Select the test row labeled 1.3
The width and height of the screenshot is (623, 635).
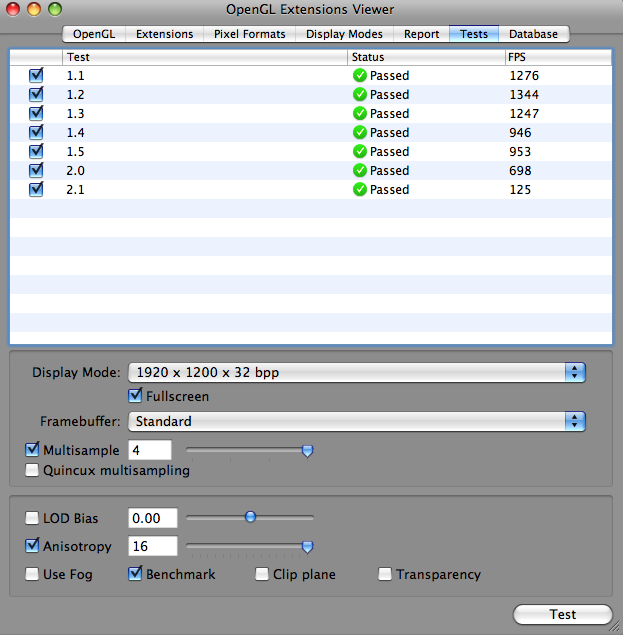point(311,113)
